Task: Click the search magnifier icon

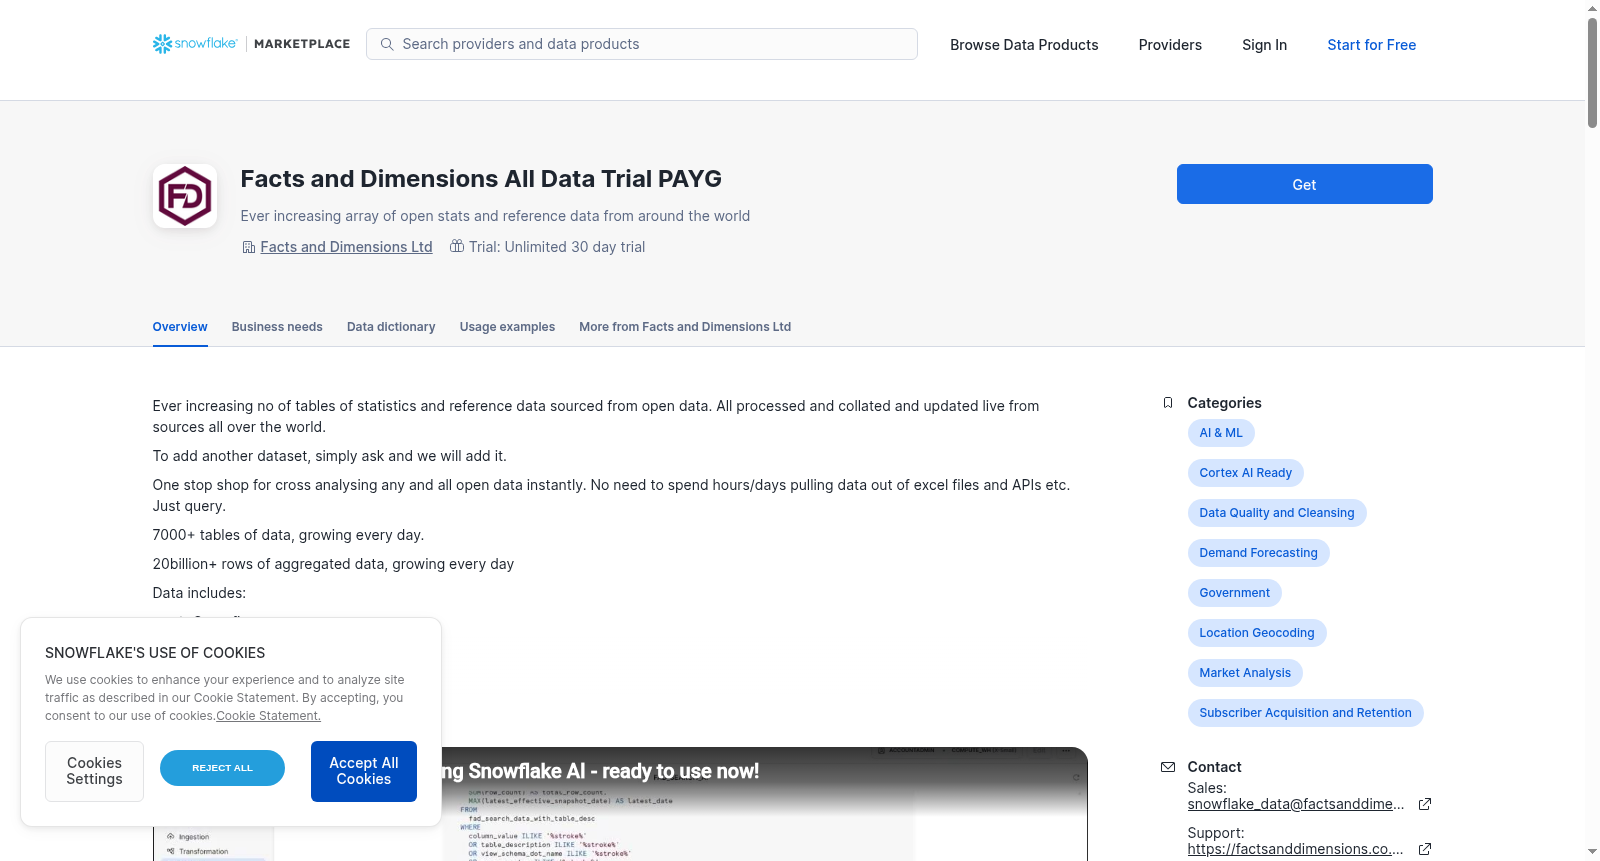Action: coord(387,44)
